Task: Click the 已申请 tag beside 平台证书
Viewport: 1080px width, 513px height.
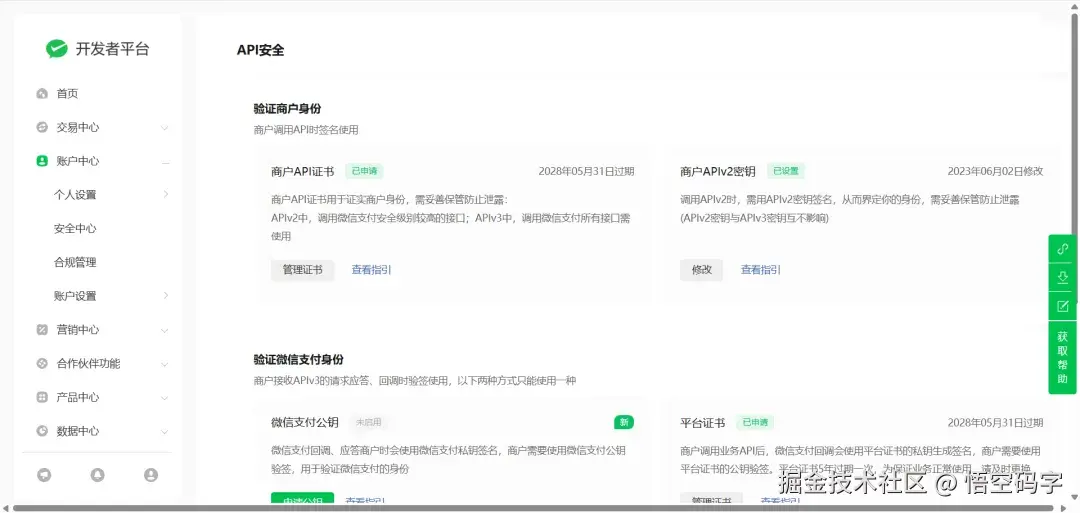Action: 755,423
